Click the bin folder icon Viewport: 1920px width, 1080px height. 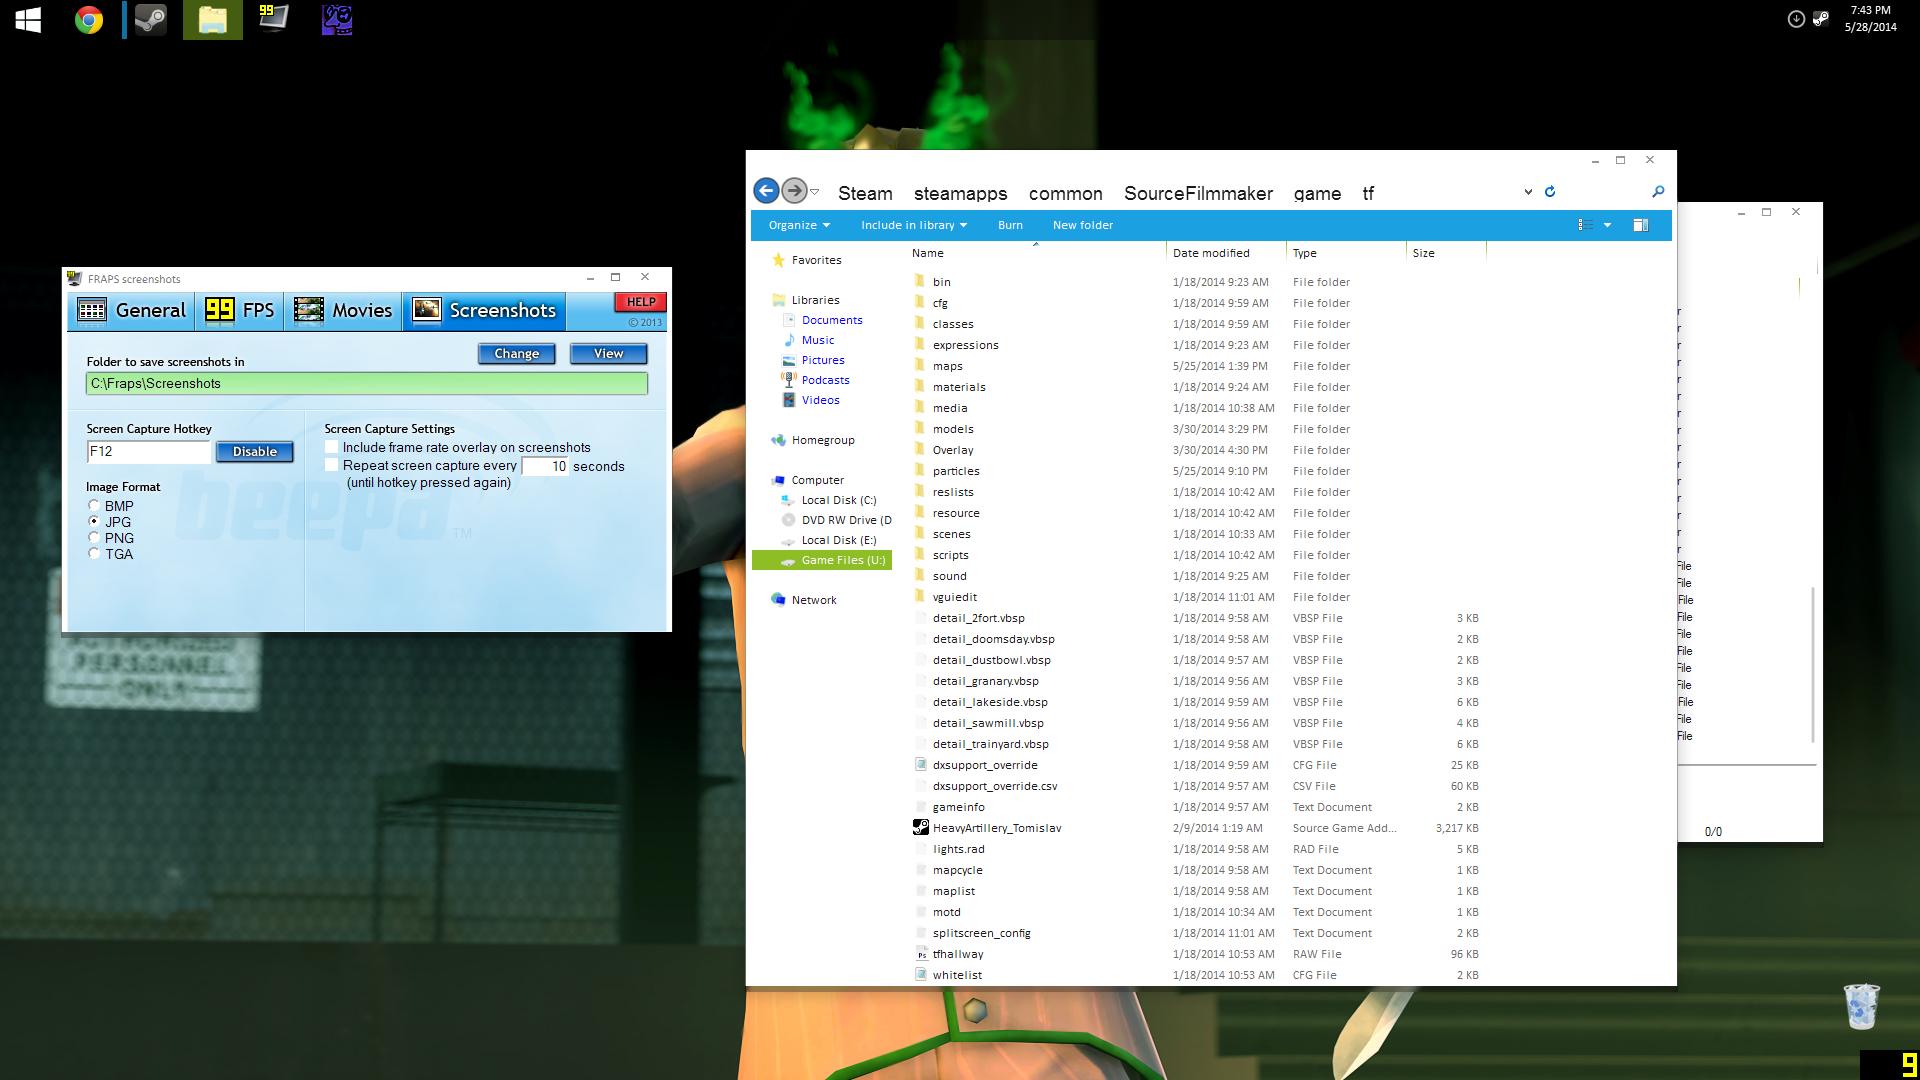920,281
